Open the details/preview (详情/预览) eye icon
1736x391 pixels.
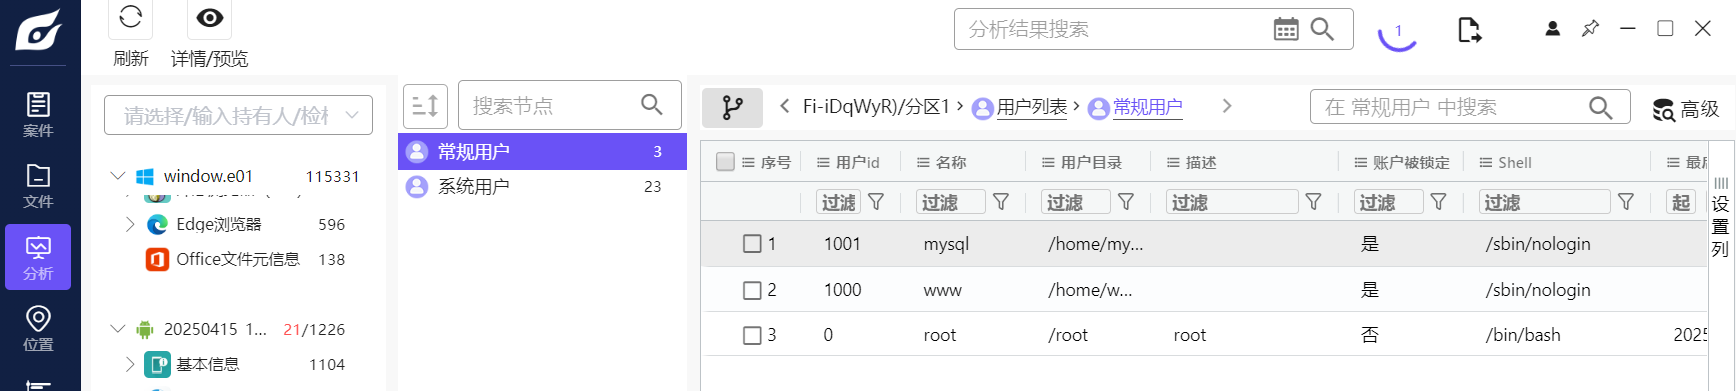[210, 17]
